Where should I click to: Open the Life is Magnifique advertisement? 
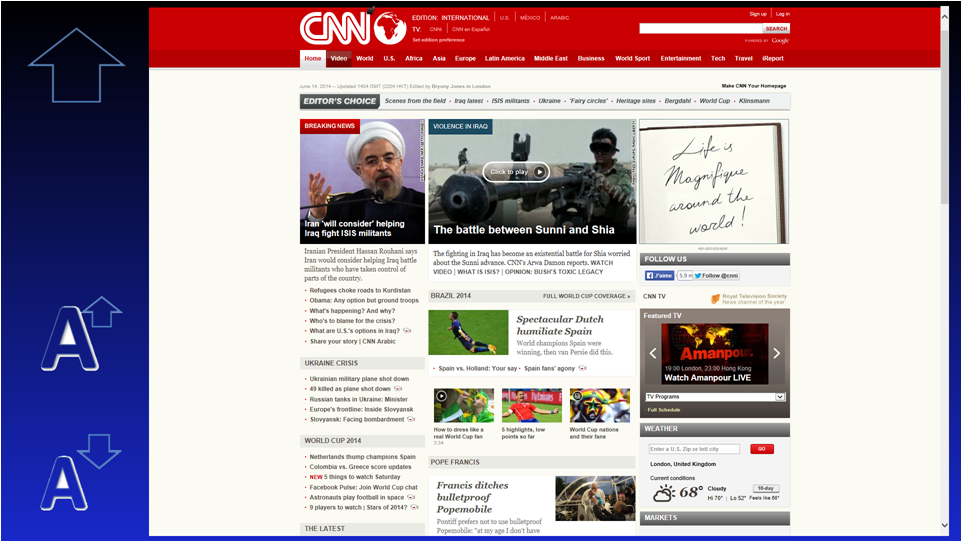tap(714, 182)
